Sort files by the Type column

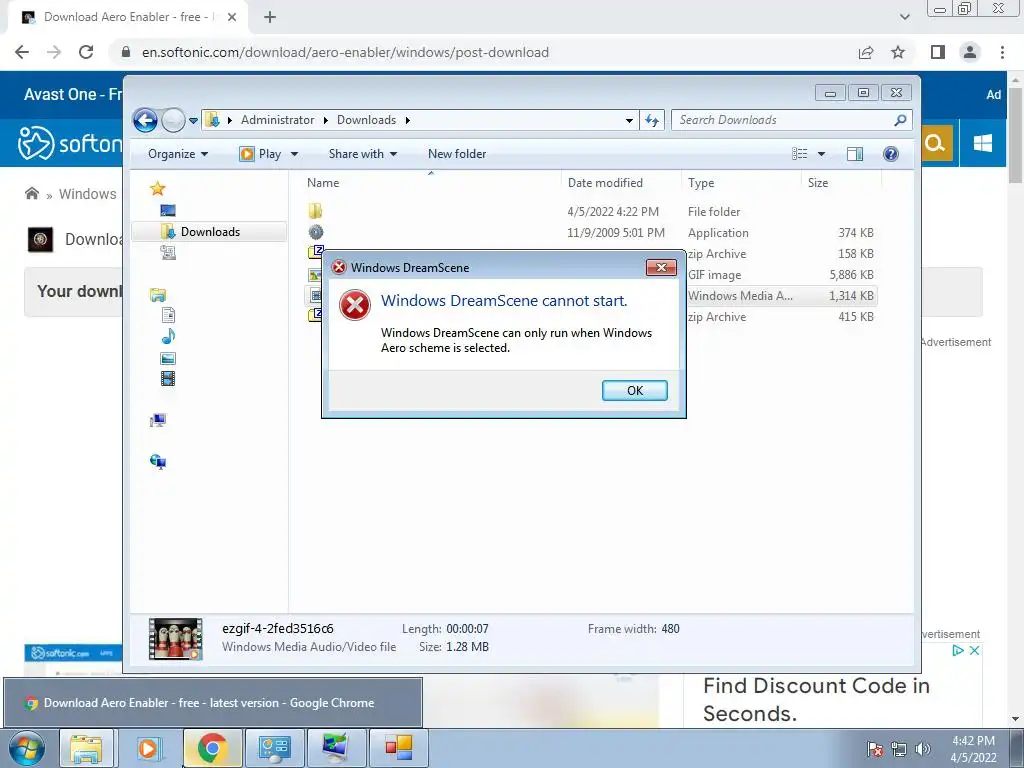coord(741,183)
